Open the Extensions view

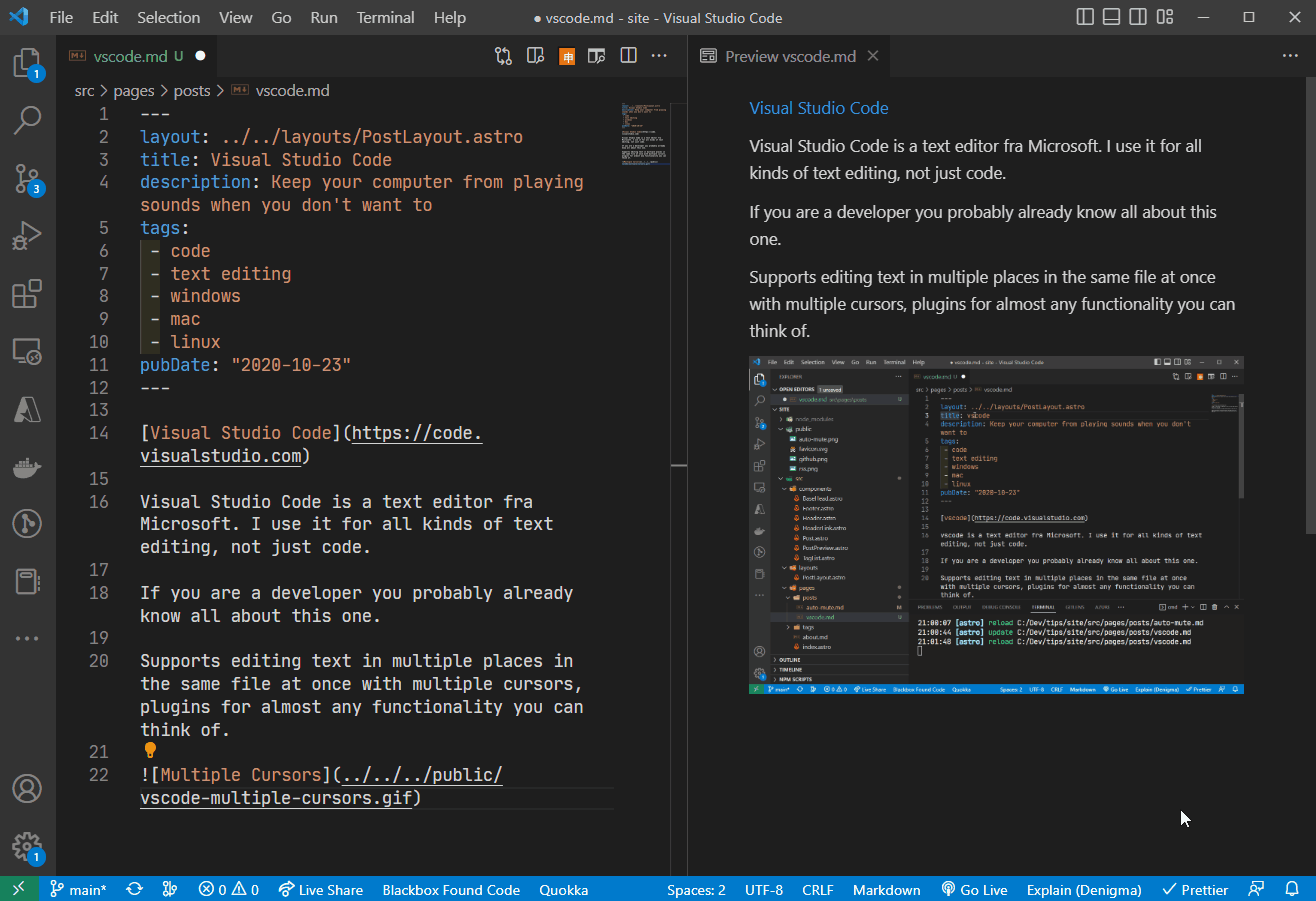[x=27, y=294]
